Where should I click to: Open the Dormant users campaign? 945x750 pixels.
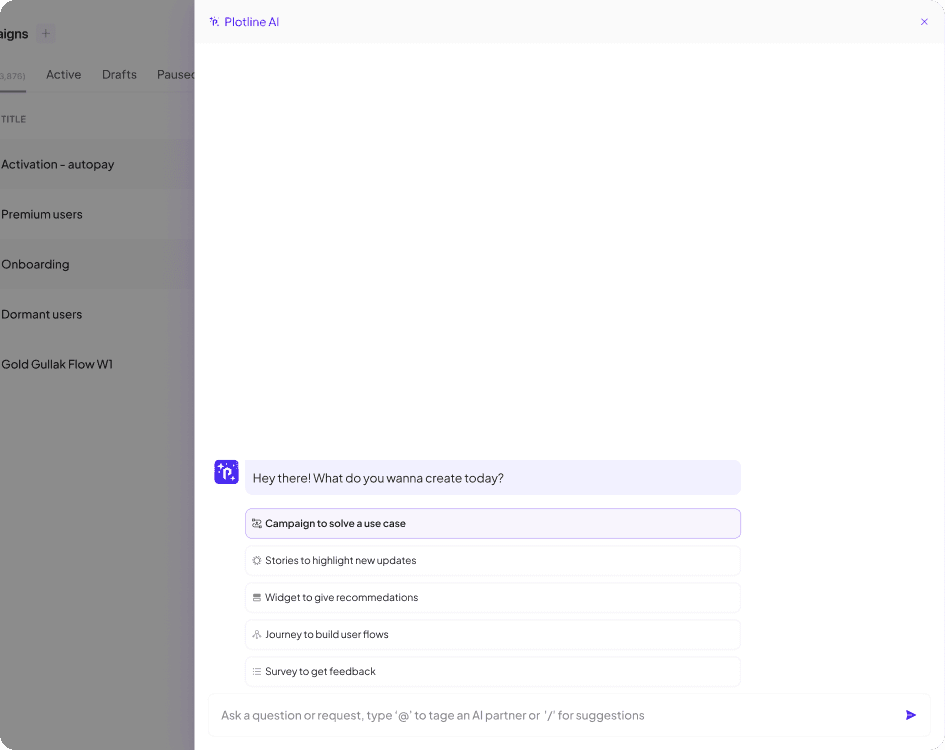pyautogui.click(x=97, y=315)
